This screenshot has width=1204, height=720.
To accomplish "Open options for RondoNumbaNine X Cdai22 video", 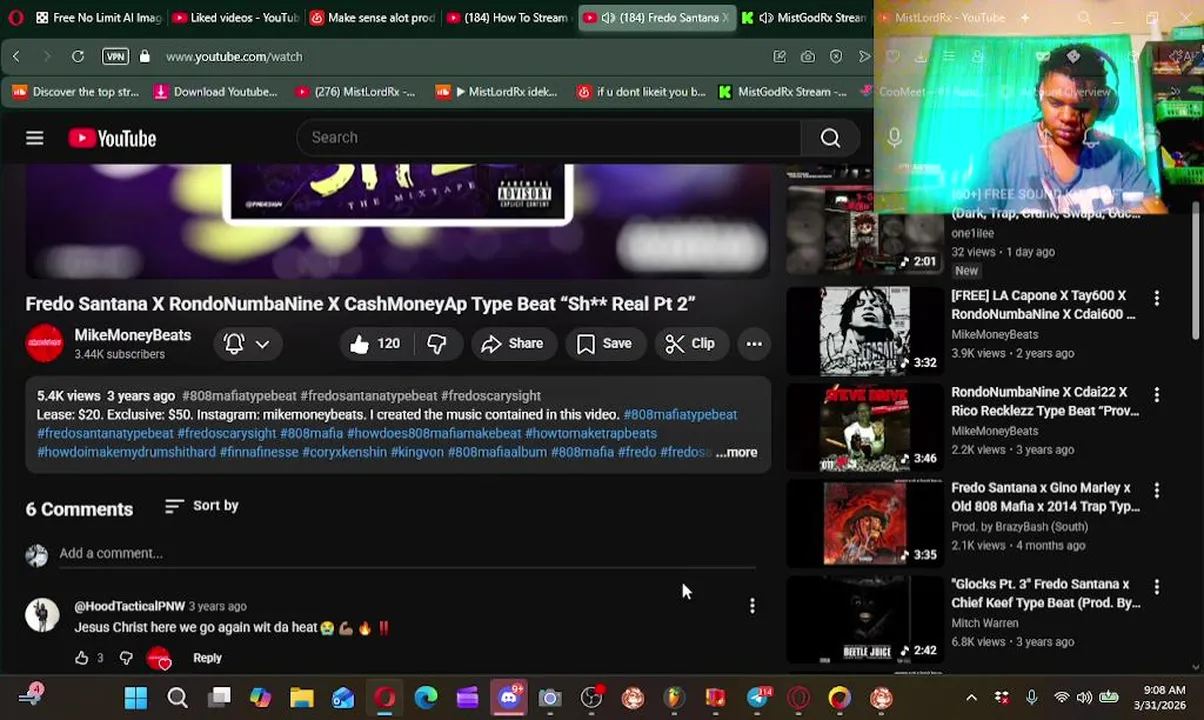I will [x=1156, y=394].
